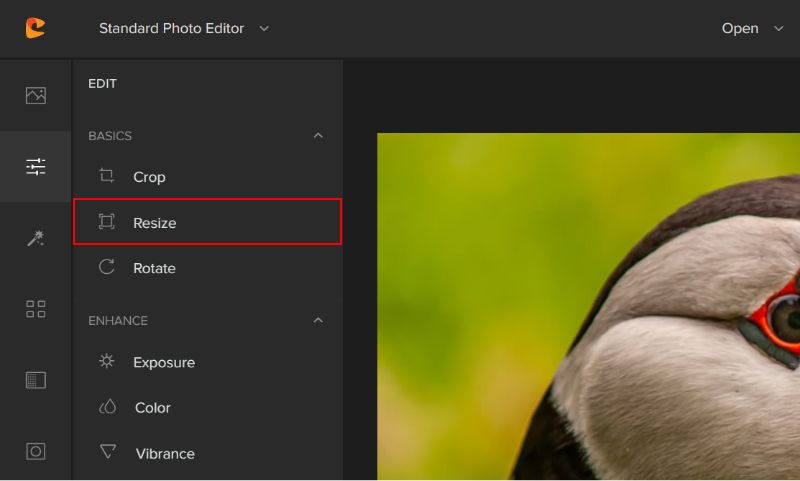Open the textures panel sidebar icon
The width and height of the screenshot is (800, 481).
(36, 380)
